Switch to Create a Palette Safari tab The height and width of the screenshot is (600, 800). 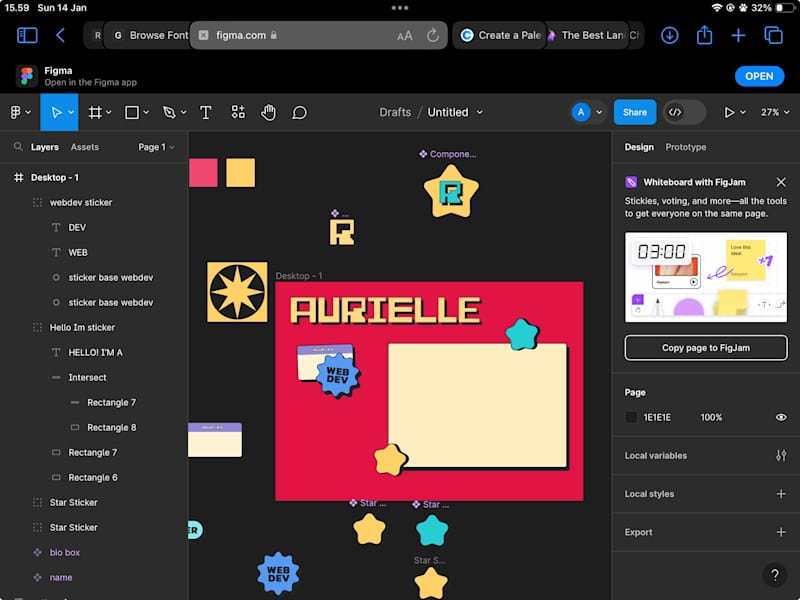pyautogui.click(x=501, y=35)
